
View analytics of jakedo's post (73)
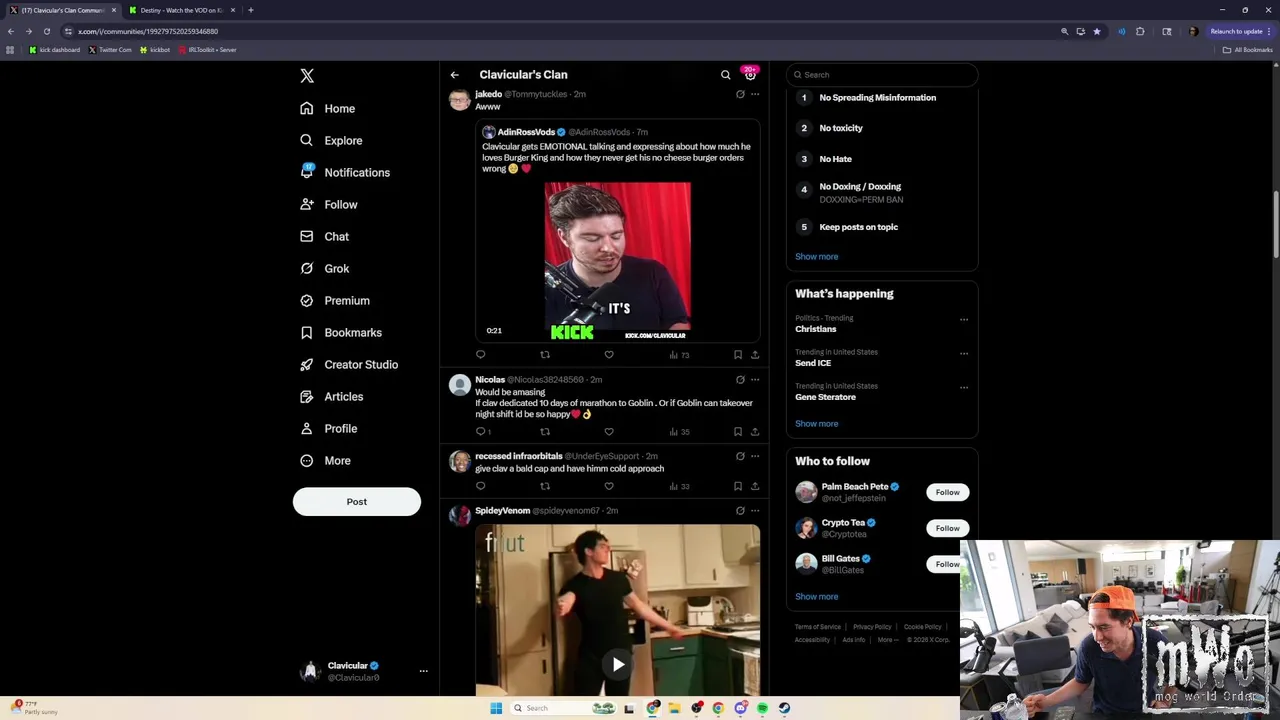pos(680,354)
